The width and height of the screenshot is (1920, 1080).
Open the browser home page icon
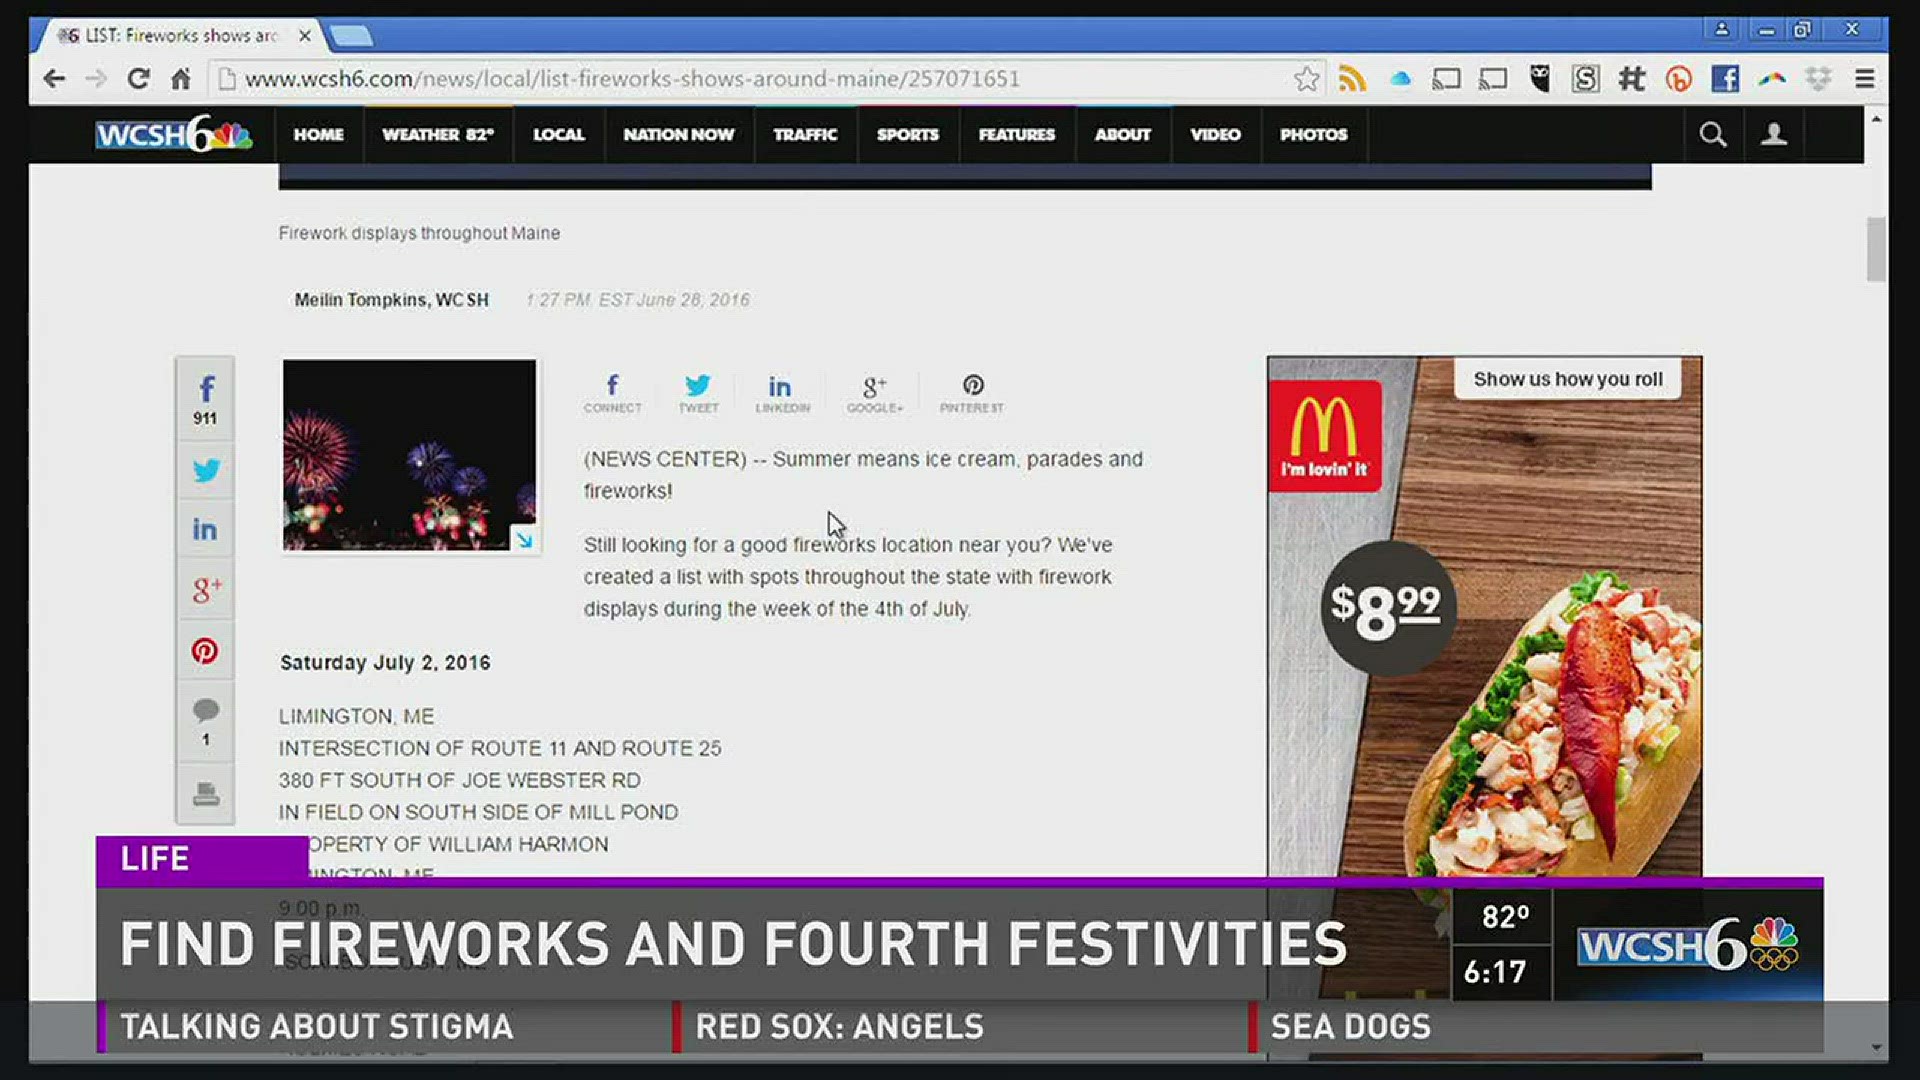coord(181,79)
